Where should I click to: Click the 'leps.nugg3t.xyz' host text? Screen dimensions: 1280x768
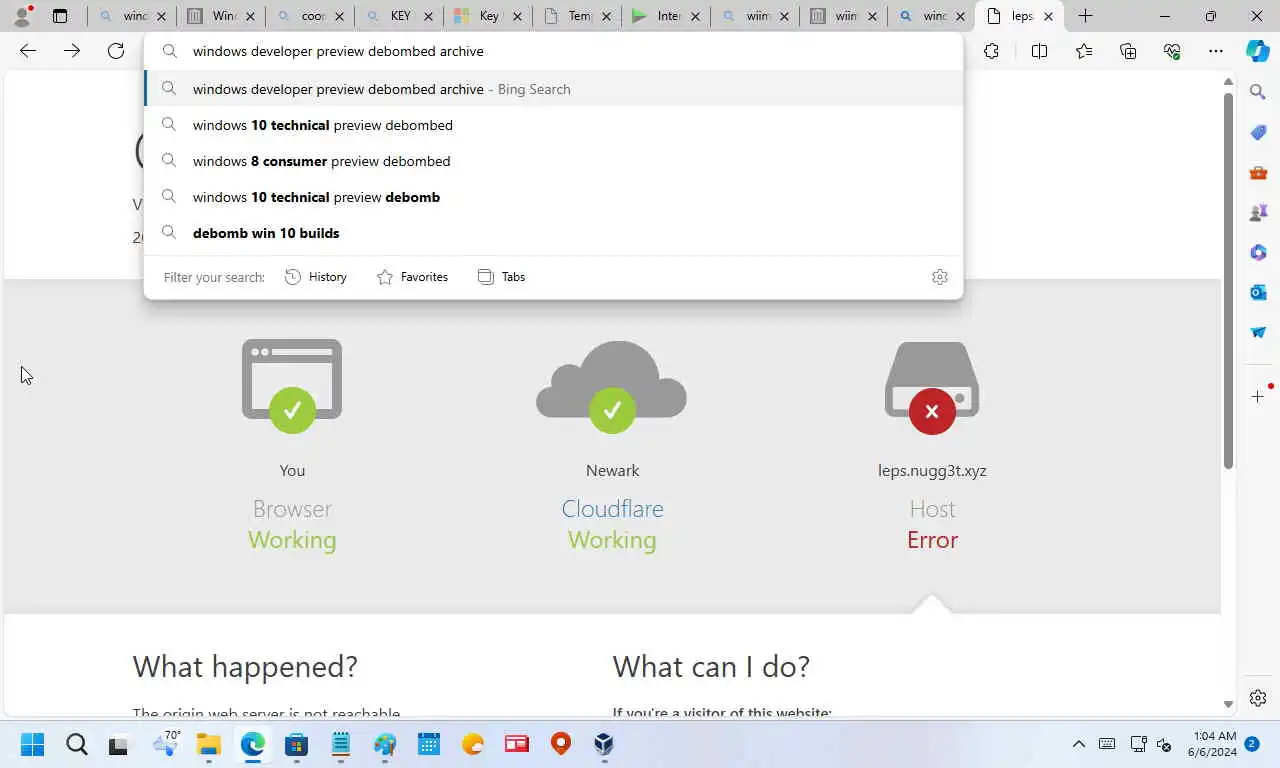(x=932, y=470)
